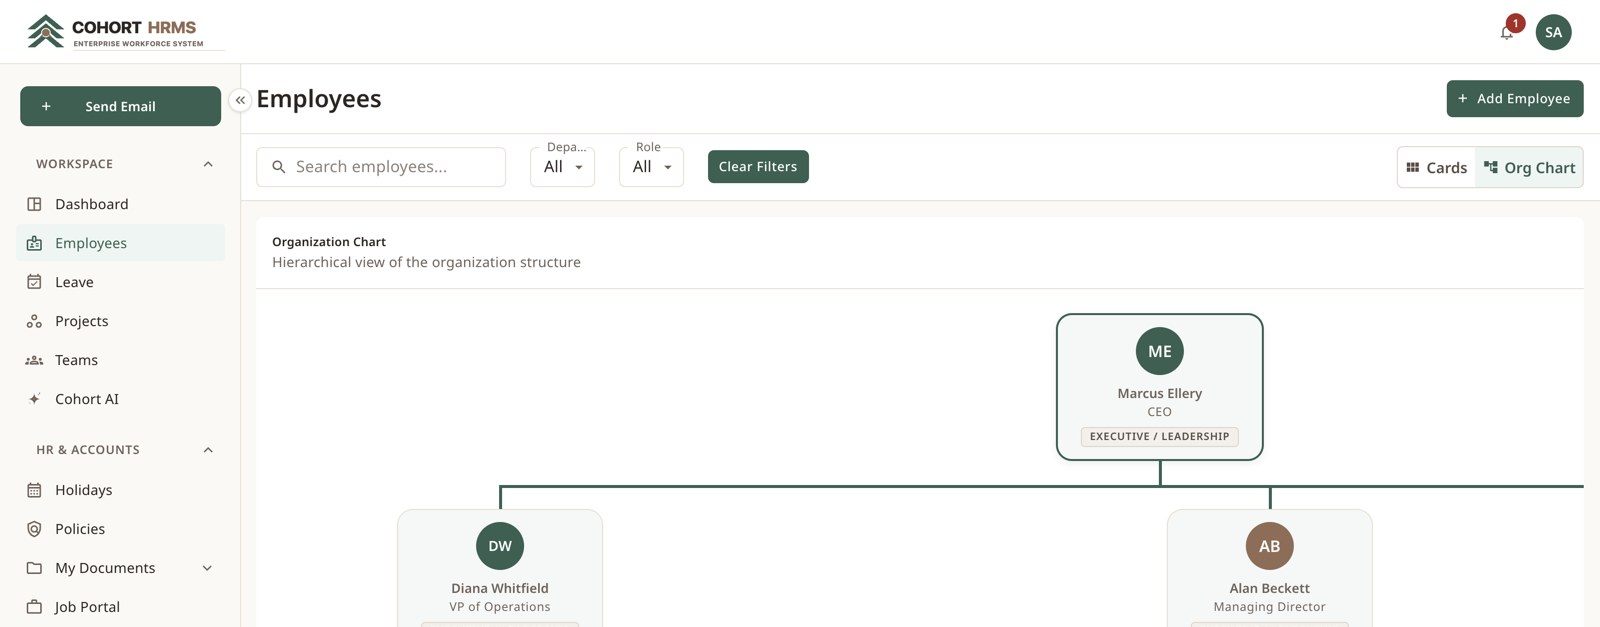Click the Executive / Leadership tag
The width and height of the screenshot is (1600, 627).
point(1160,436)
